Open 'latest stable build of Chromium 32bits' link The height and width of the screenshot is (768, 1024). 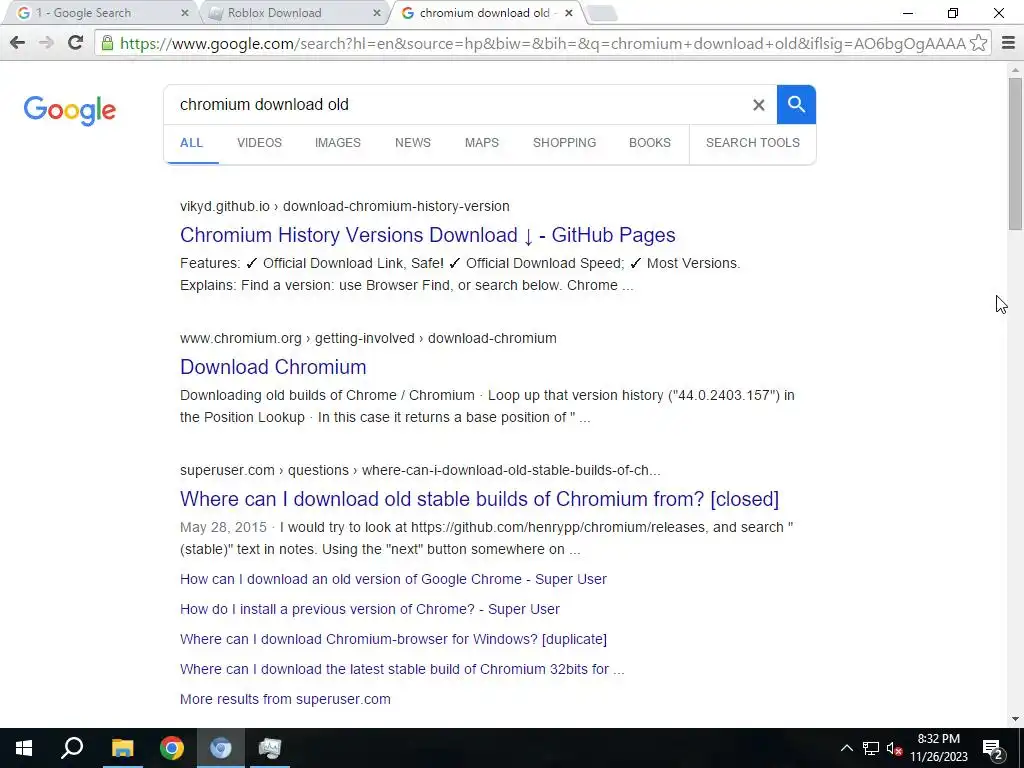tap(402, 669)
